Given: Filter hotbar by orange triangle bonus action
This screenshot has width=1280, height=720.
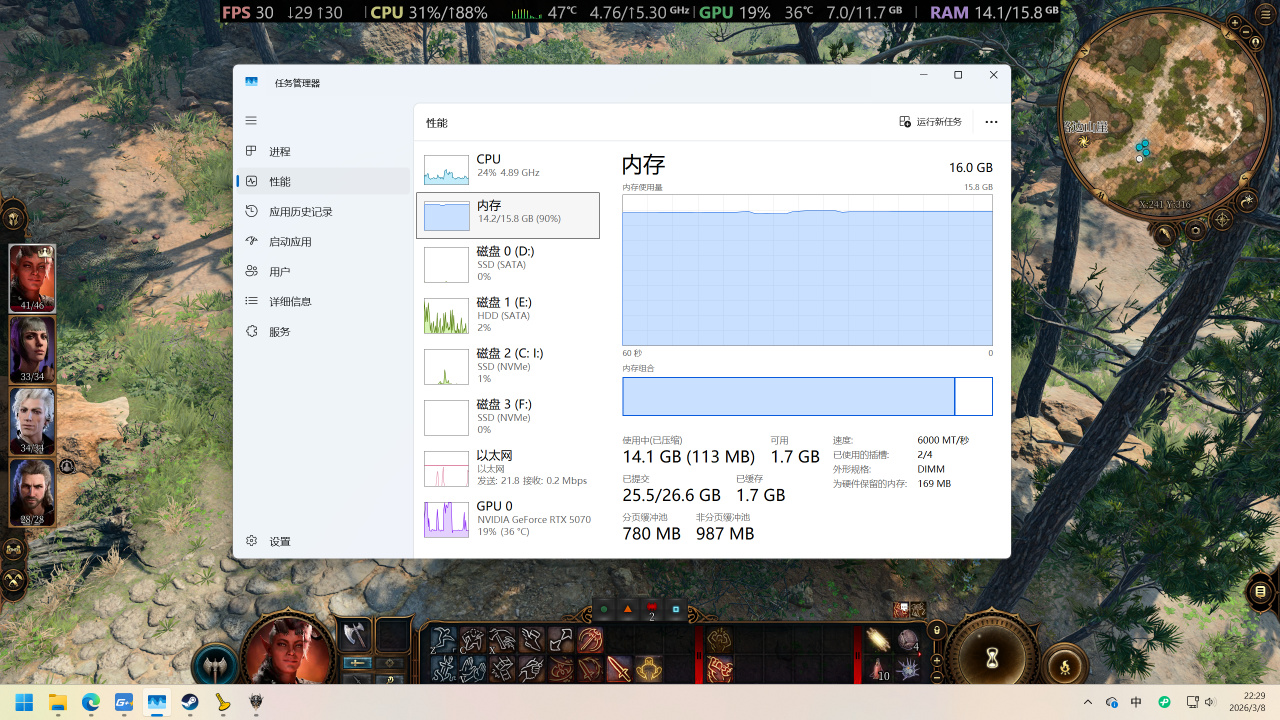Looking at the screenshot, I should [628, 609].
